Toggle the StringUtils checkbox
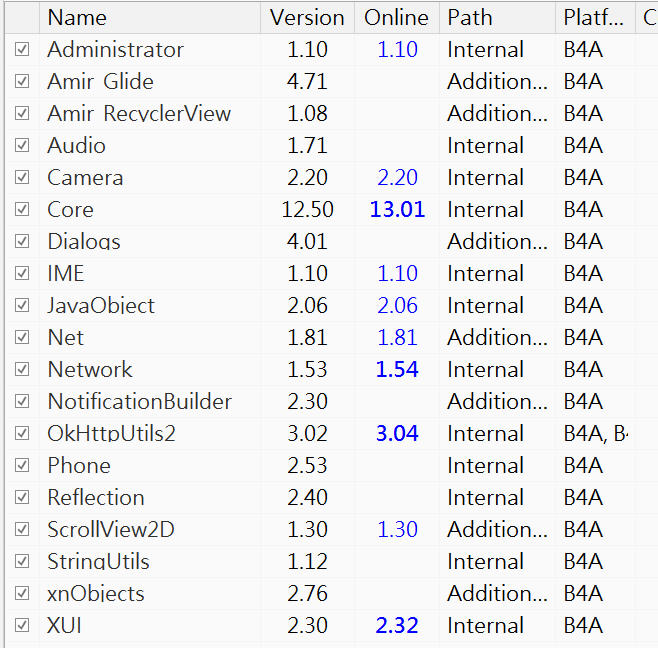The height and width of the screenshot is (648, 658). click(22, 561)
